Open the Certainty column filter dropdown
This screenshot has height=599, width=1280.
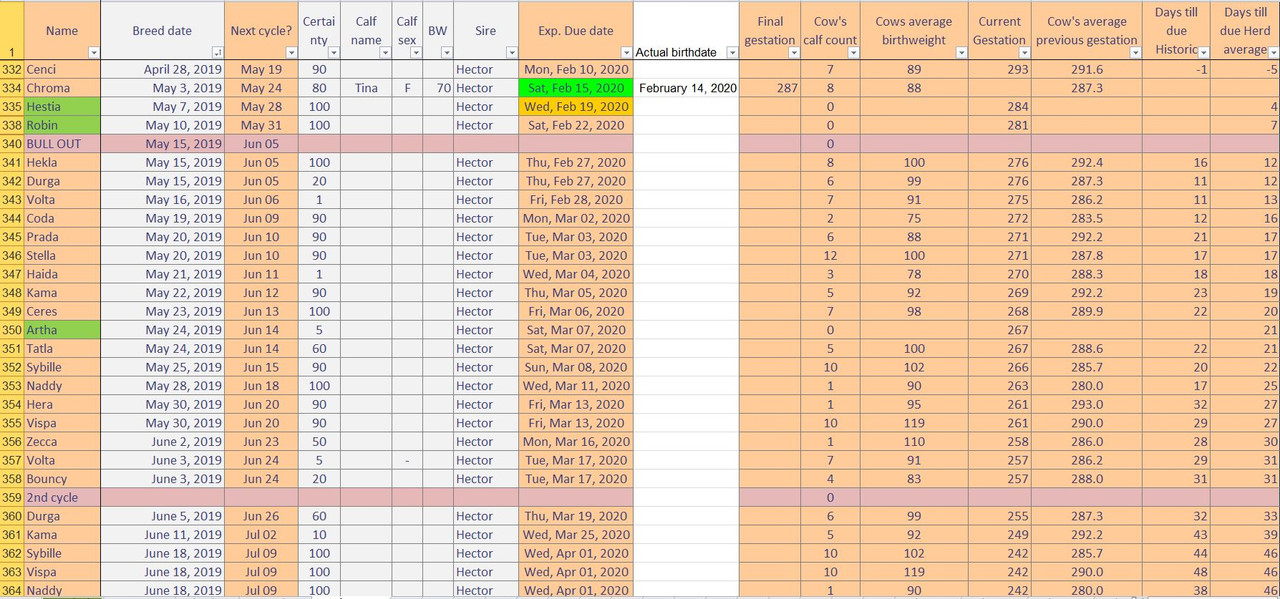pyautogui.click(x=334, y=52)
